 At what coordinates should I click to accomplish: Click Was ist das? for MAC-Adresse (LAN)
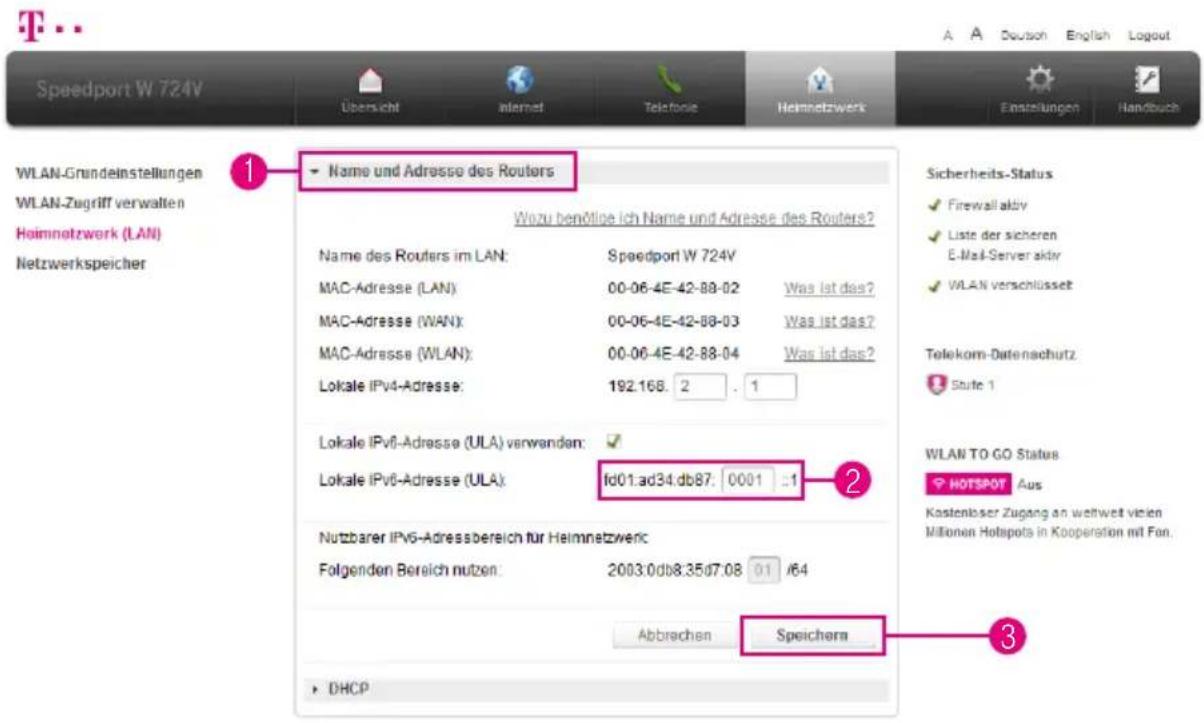pos(830,289)
